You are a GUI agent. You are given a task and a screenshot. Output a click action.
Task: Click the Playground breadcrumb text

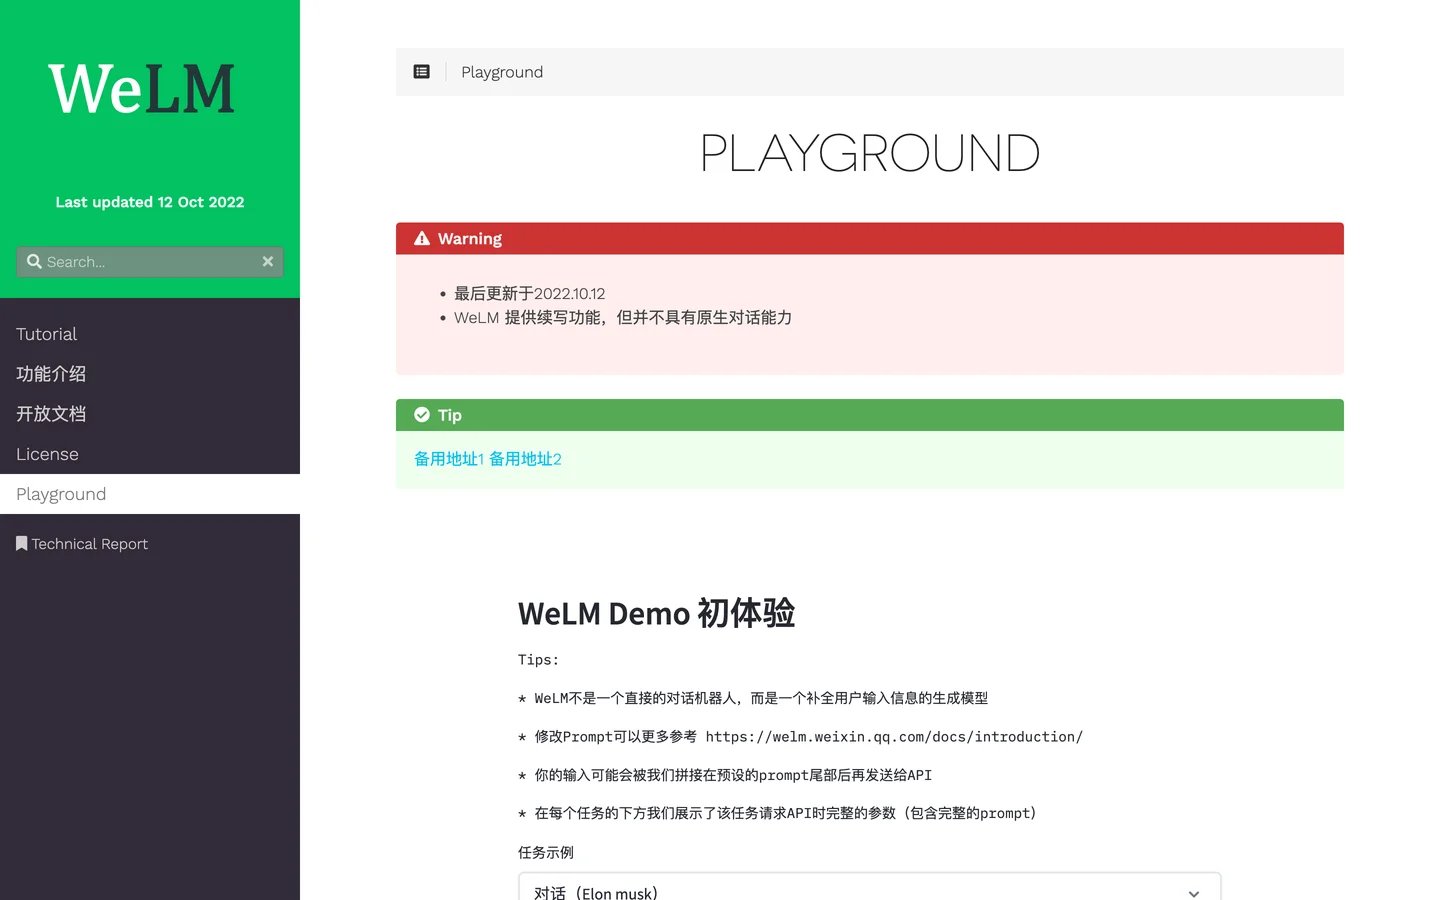502,72
